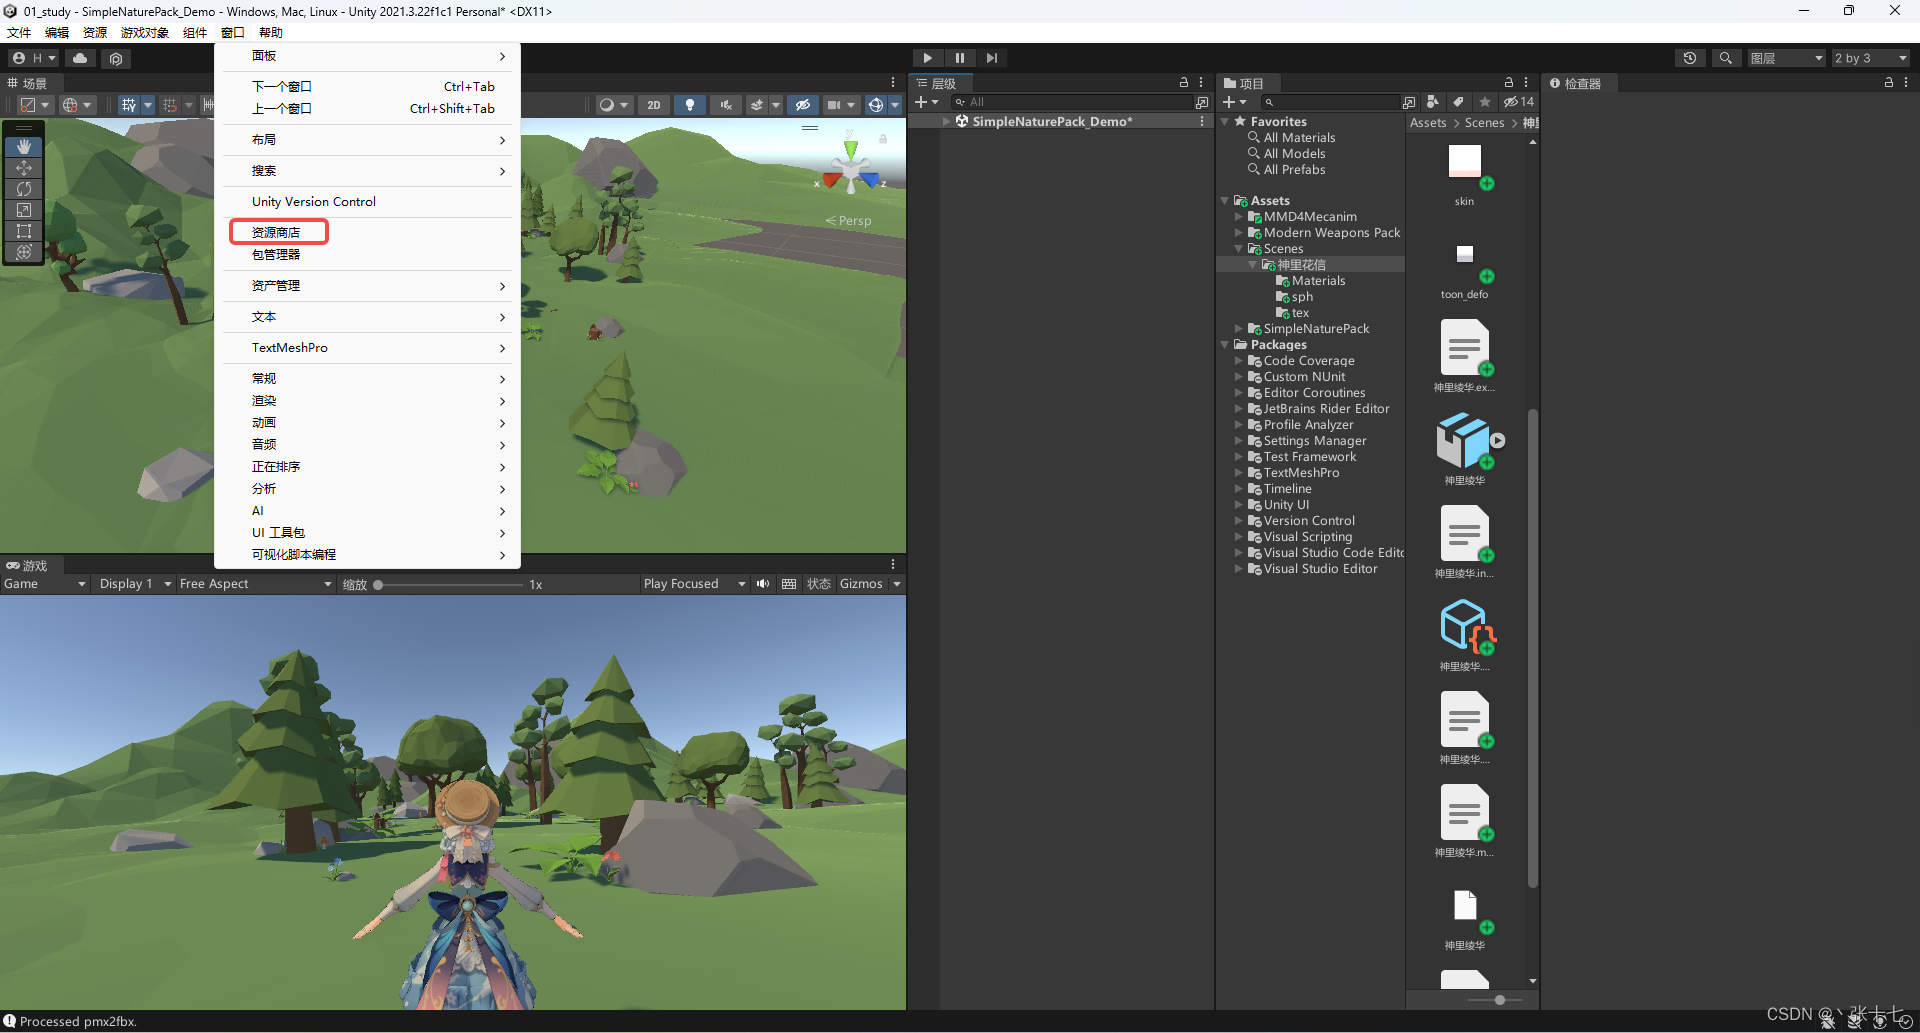Open the TextMeshPro submenu
This screenshot has height=1033, width=1920.
[x=367, y=348]
